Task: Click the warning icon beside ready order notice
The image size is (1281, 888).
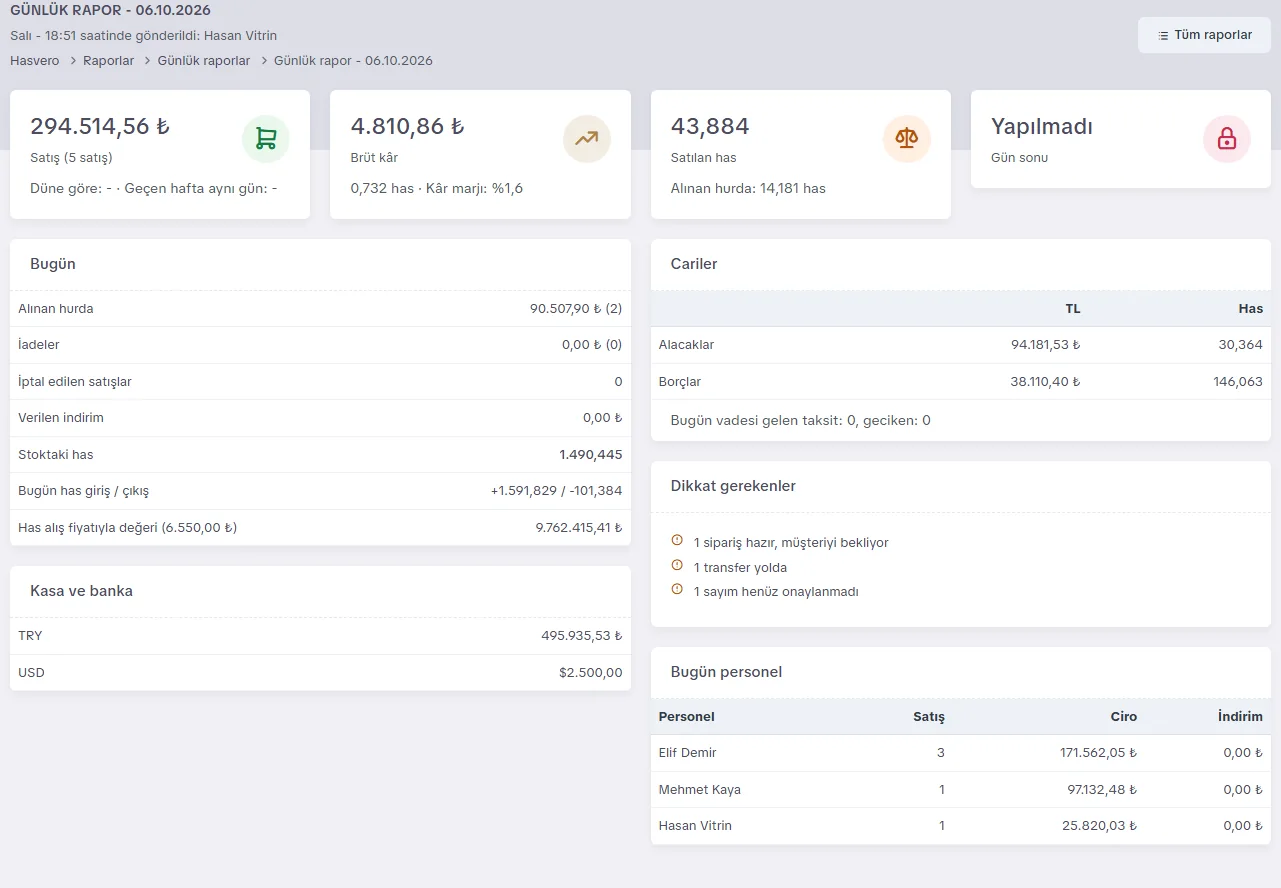Action: click(x=677, y=541)
